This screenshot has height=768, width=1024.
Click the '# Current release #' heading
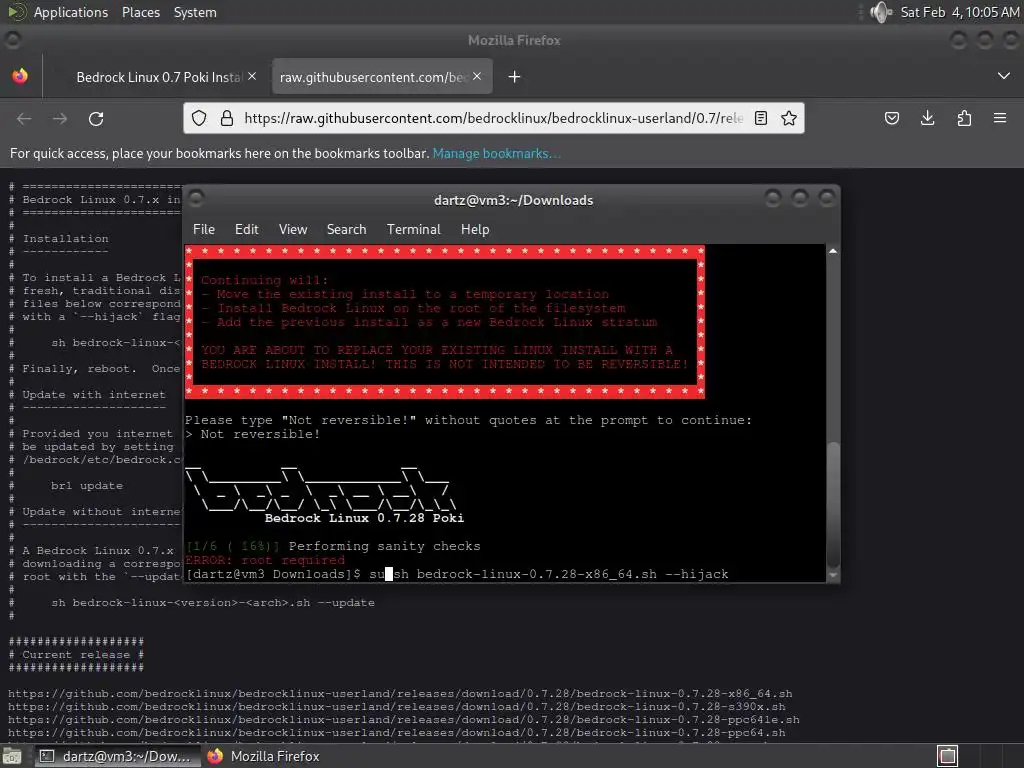76,654
